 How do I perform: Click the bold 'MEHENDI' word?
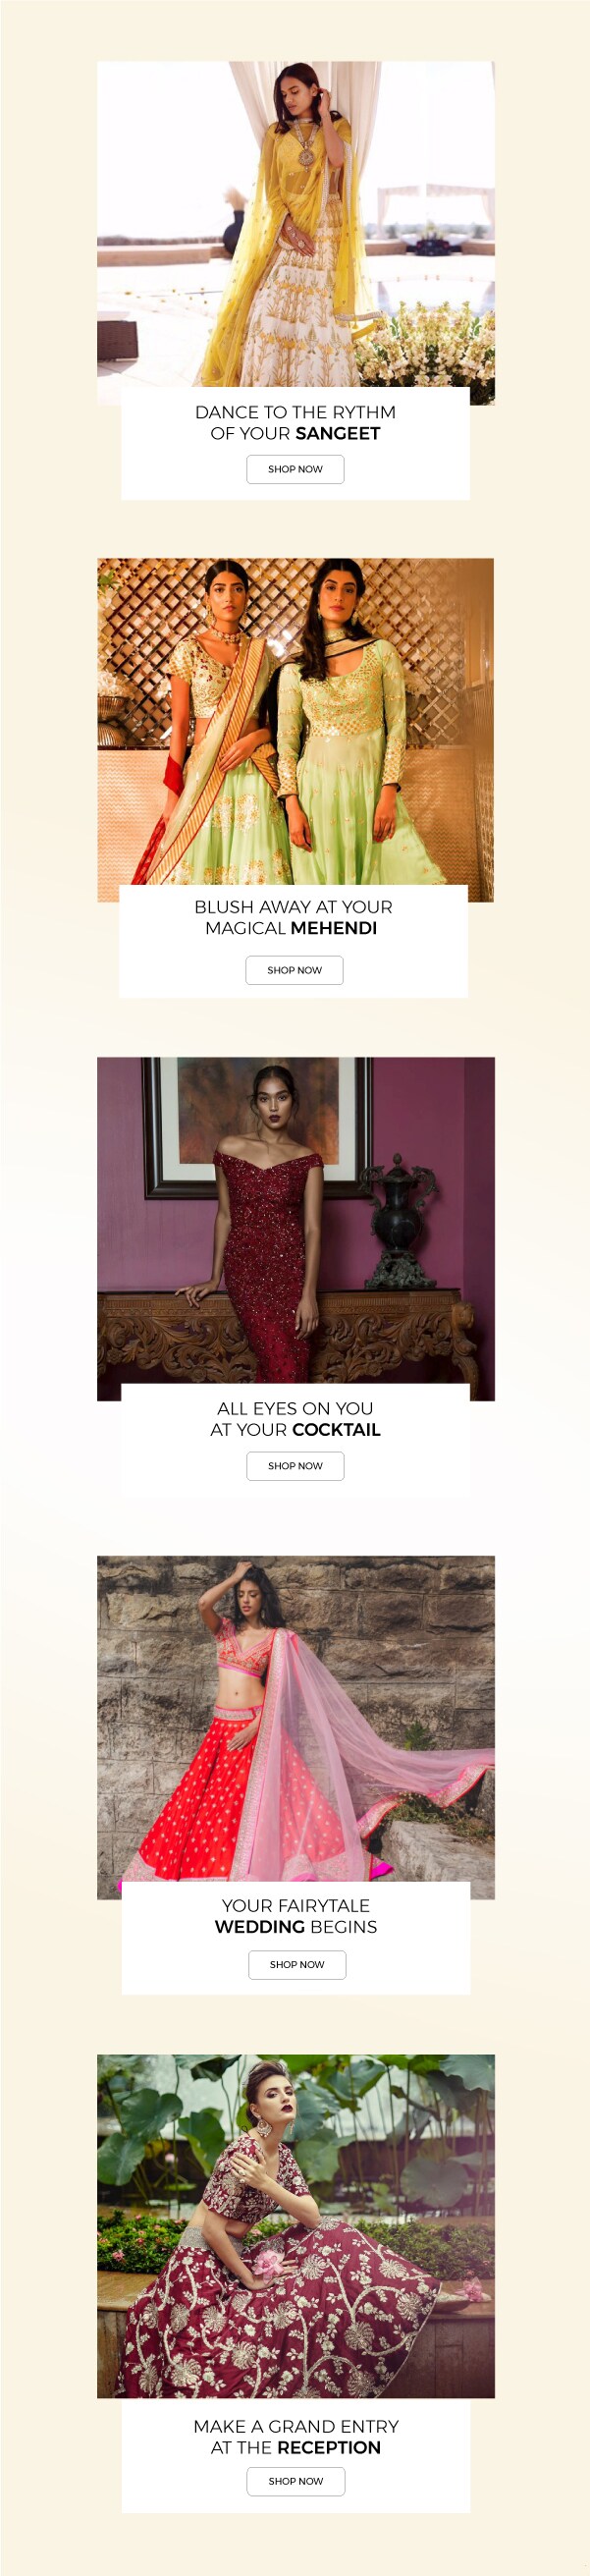pyautogui.click(x=334, y=928)
